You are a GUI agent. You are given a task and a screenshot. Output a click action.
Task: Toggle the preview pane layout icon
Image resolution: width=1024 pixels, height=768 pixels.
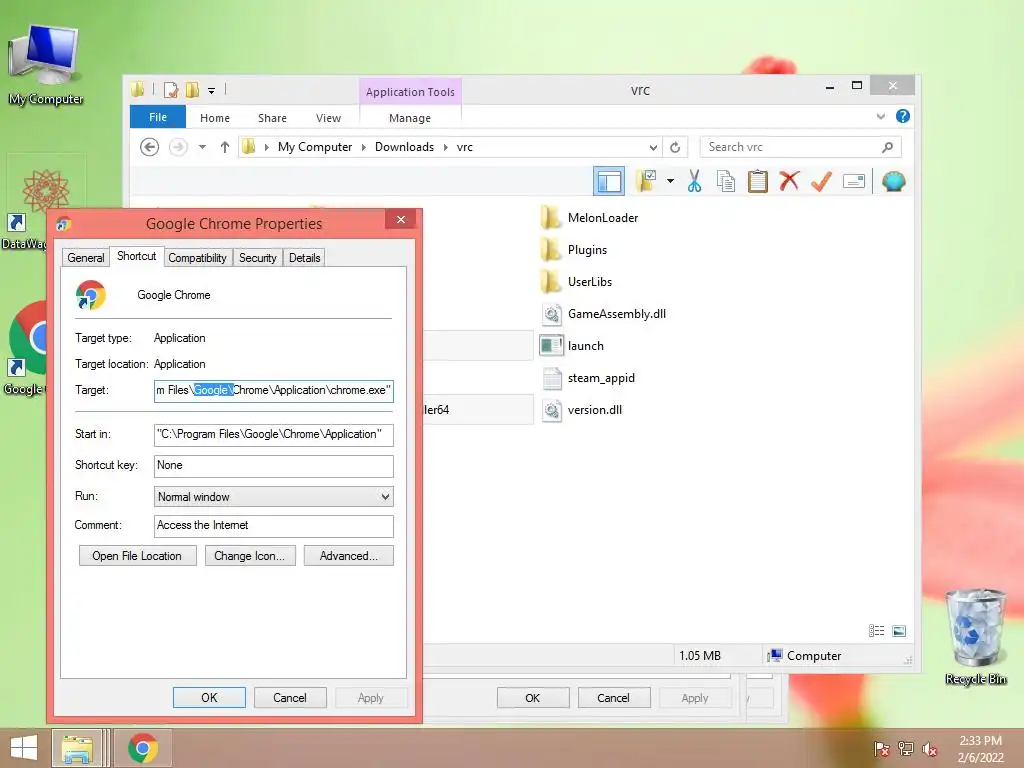(x=609, y=182)
